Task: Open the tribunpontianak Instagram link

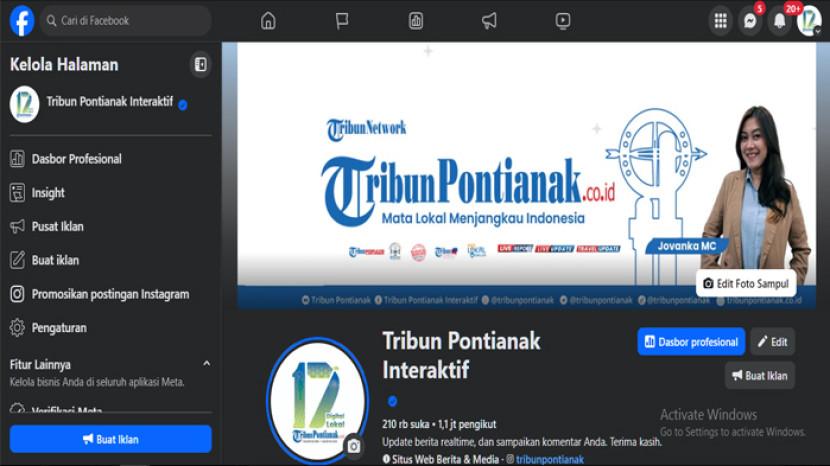Action: coord(549,459)
